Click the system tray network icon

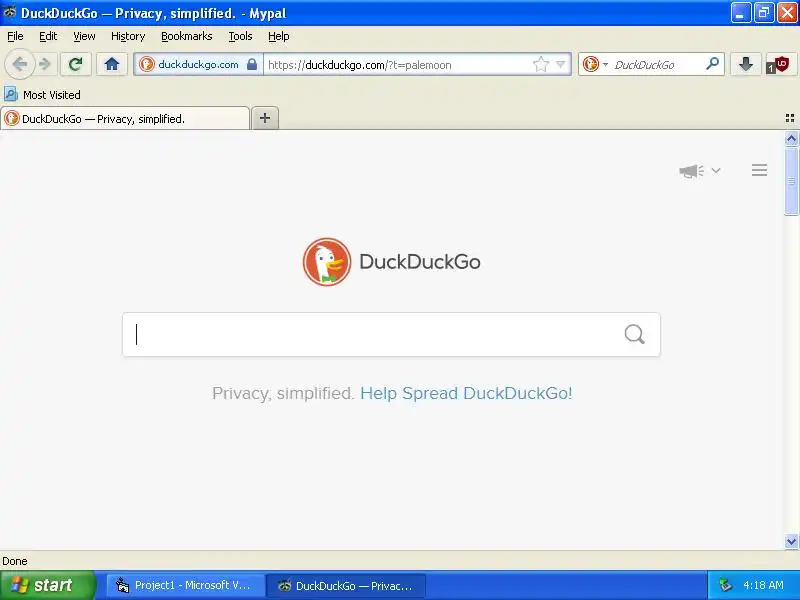click(725, 585)
